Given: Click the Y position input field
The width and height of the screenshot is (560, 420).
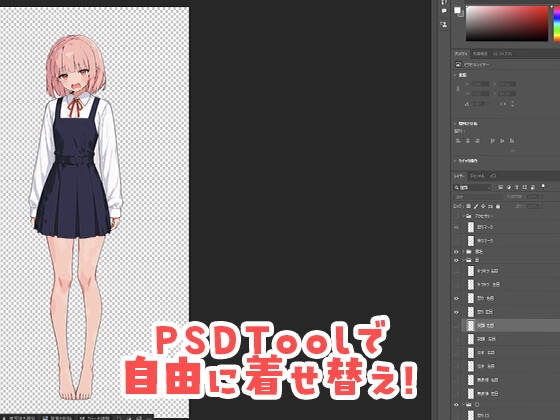Looking at the screenshot, I should (507, 94).
